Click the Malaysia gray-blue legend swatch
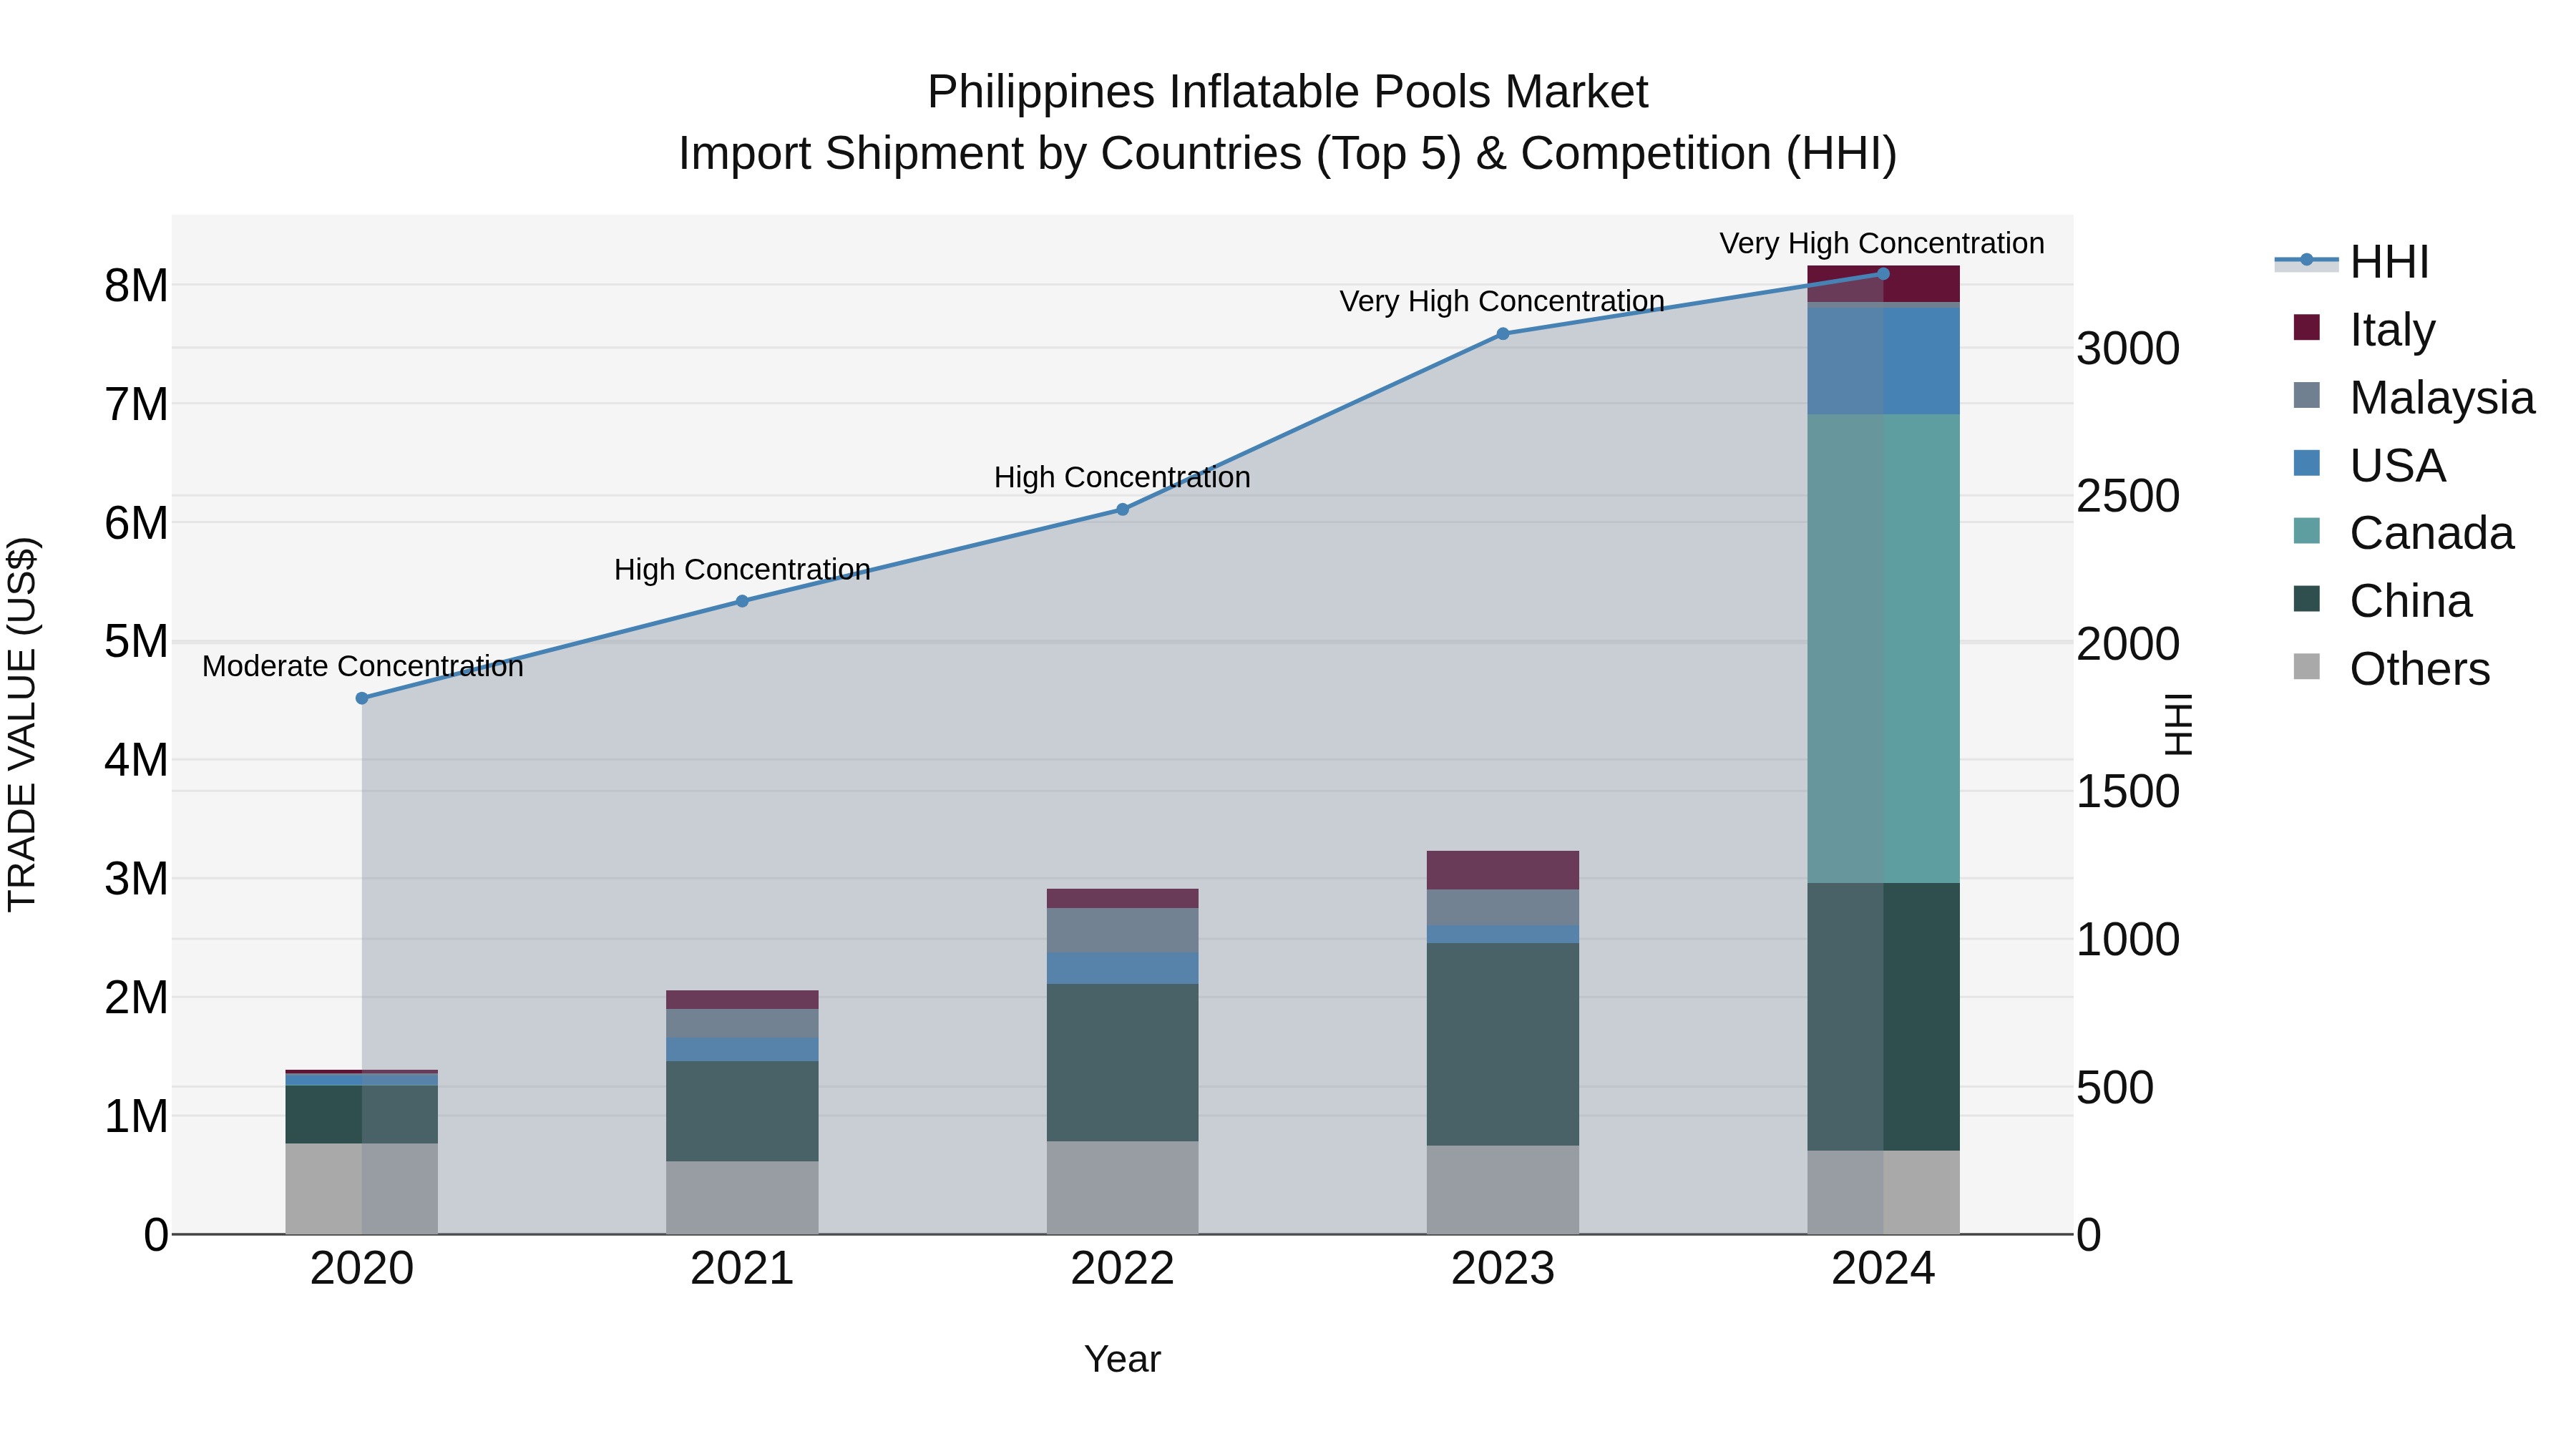 pyautogui.click(x=2306, y=395)
